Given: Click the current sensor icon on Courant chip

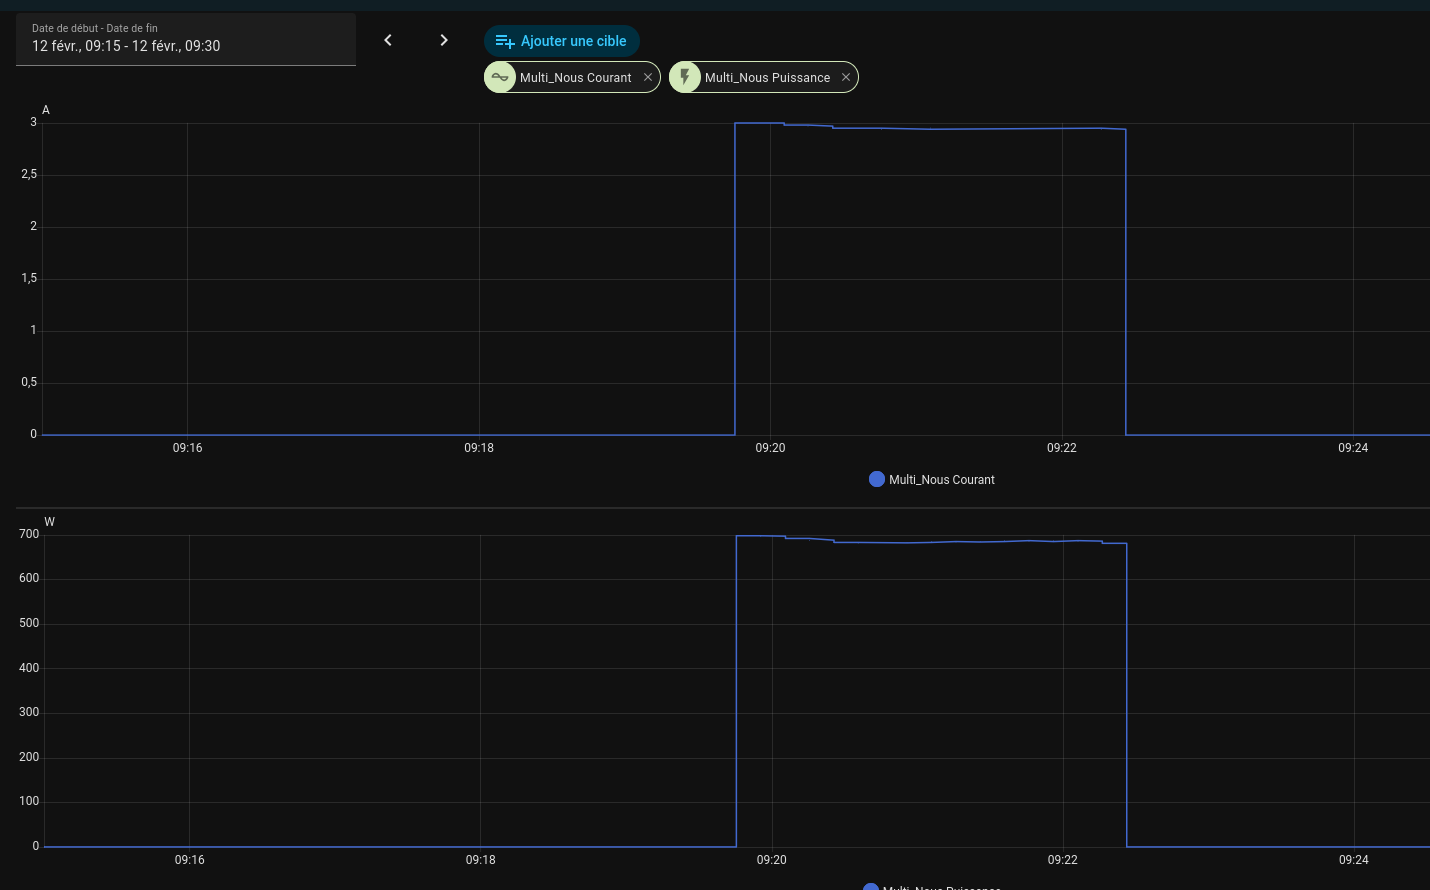Looking at the screenshot, I should tap(500, 77).
